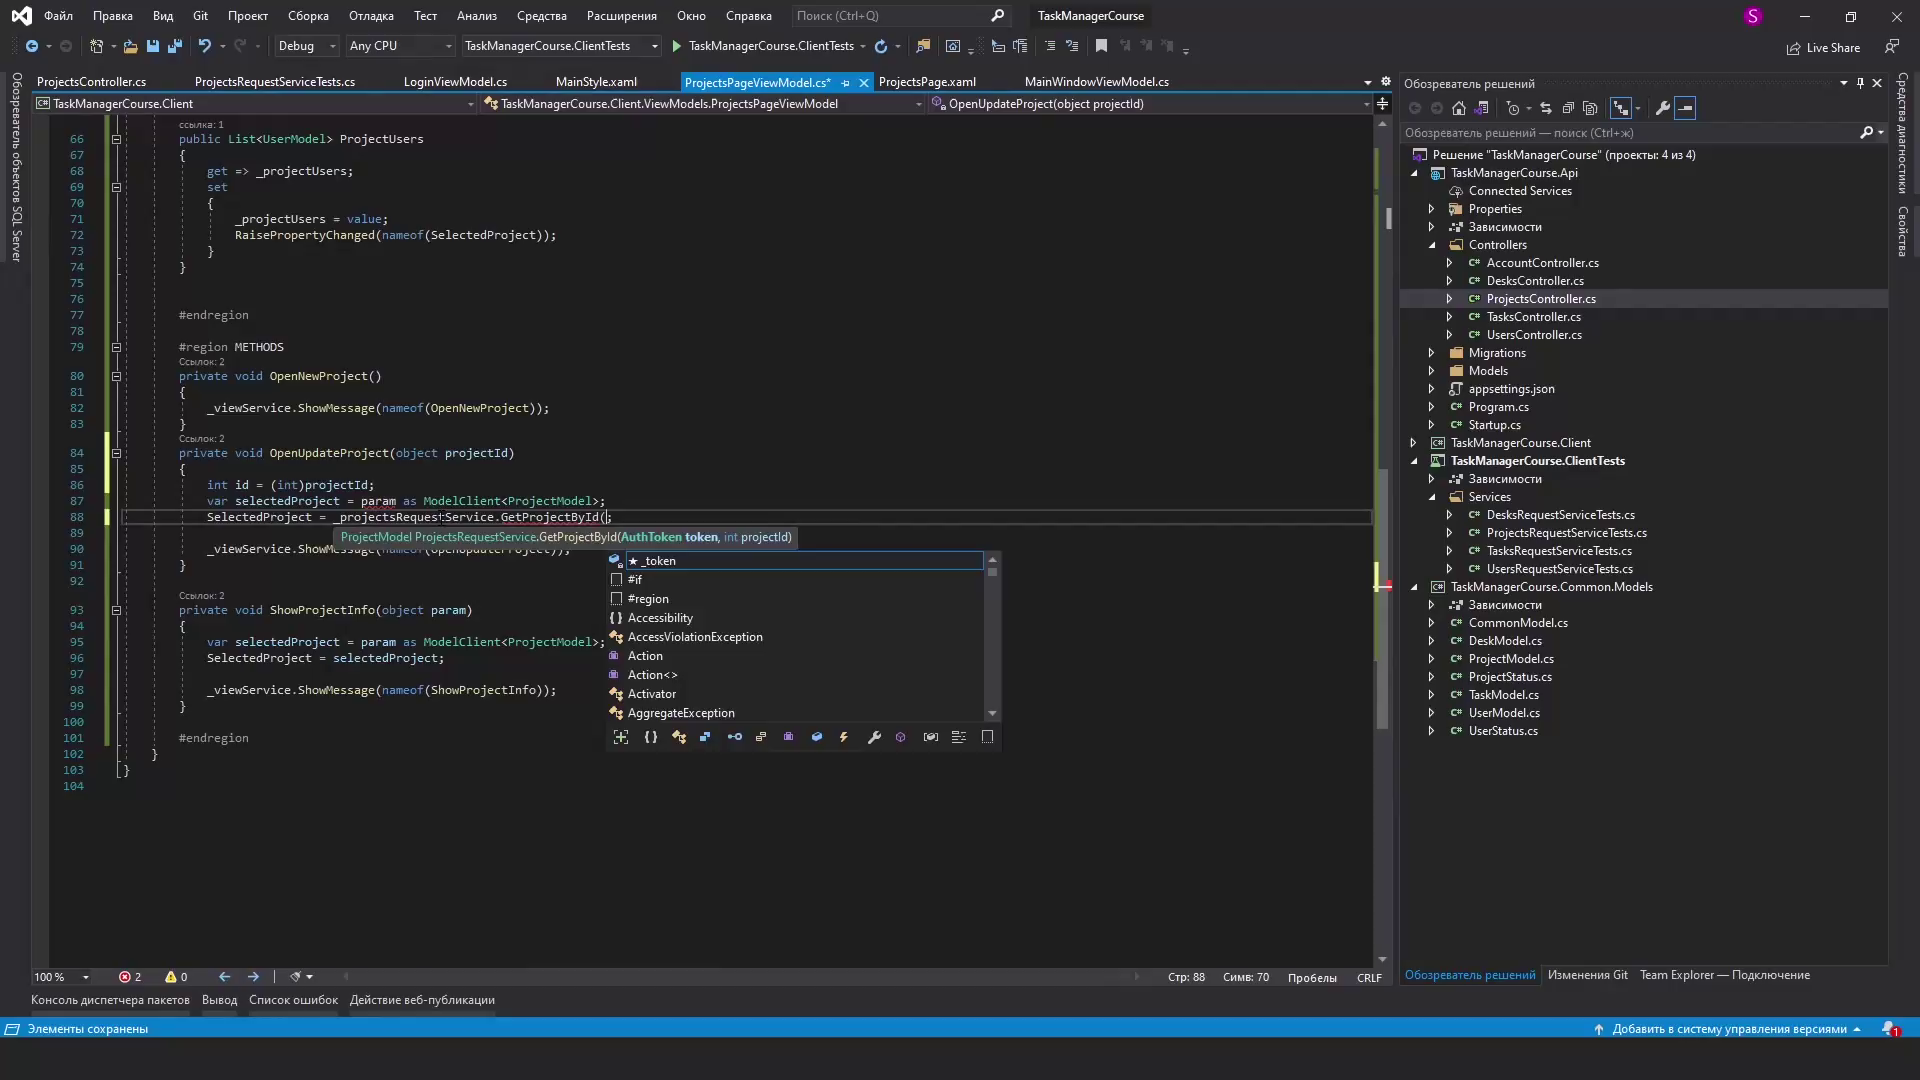Screen dimensions: 1920x1080
Task: Toggle IntelliSense snippets filter icon
Action: click(x=988, y=737)
